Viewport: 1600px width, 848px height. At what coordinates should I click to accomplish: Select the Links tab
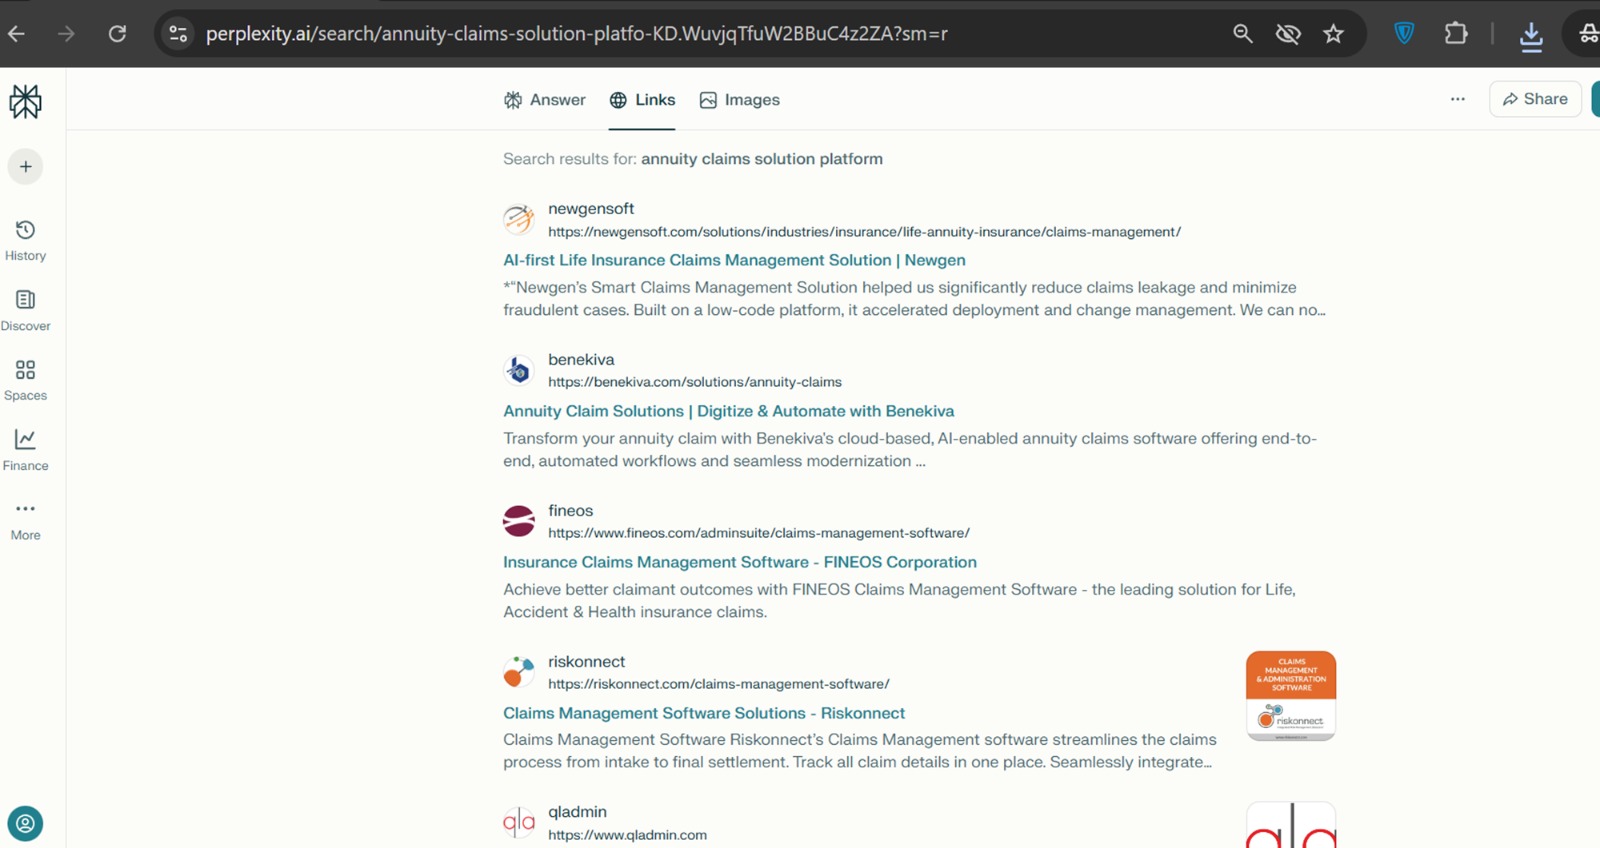(642, 100)
